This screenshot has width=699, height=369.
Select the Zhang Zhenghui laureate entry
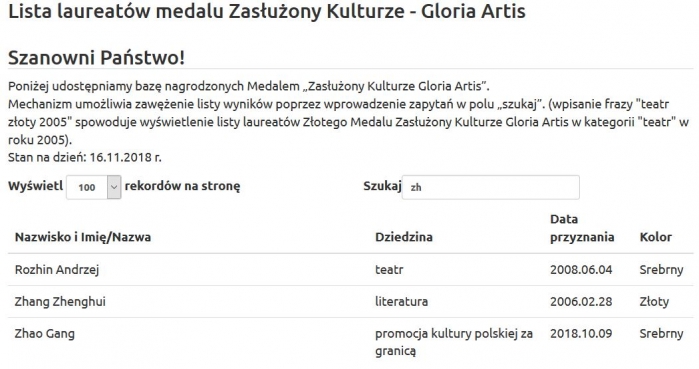click(x=60, y=302)
